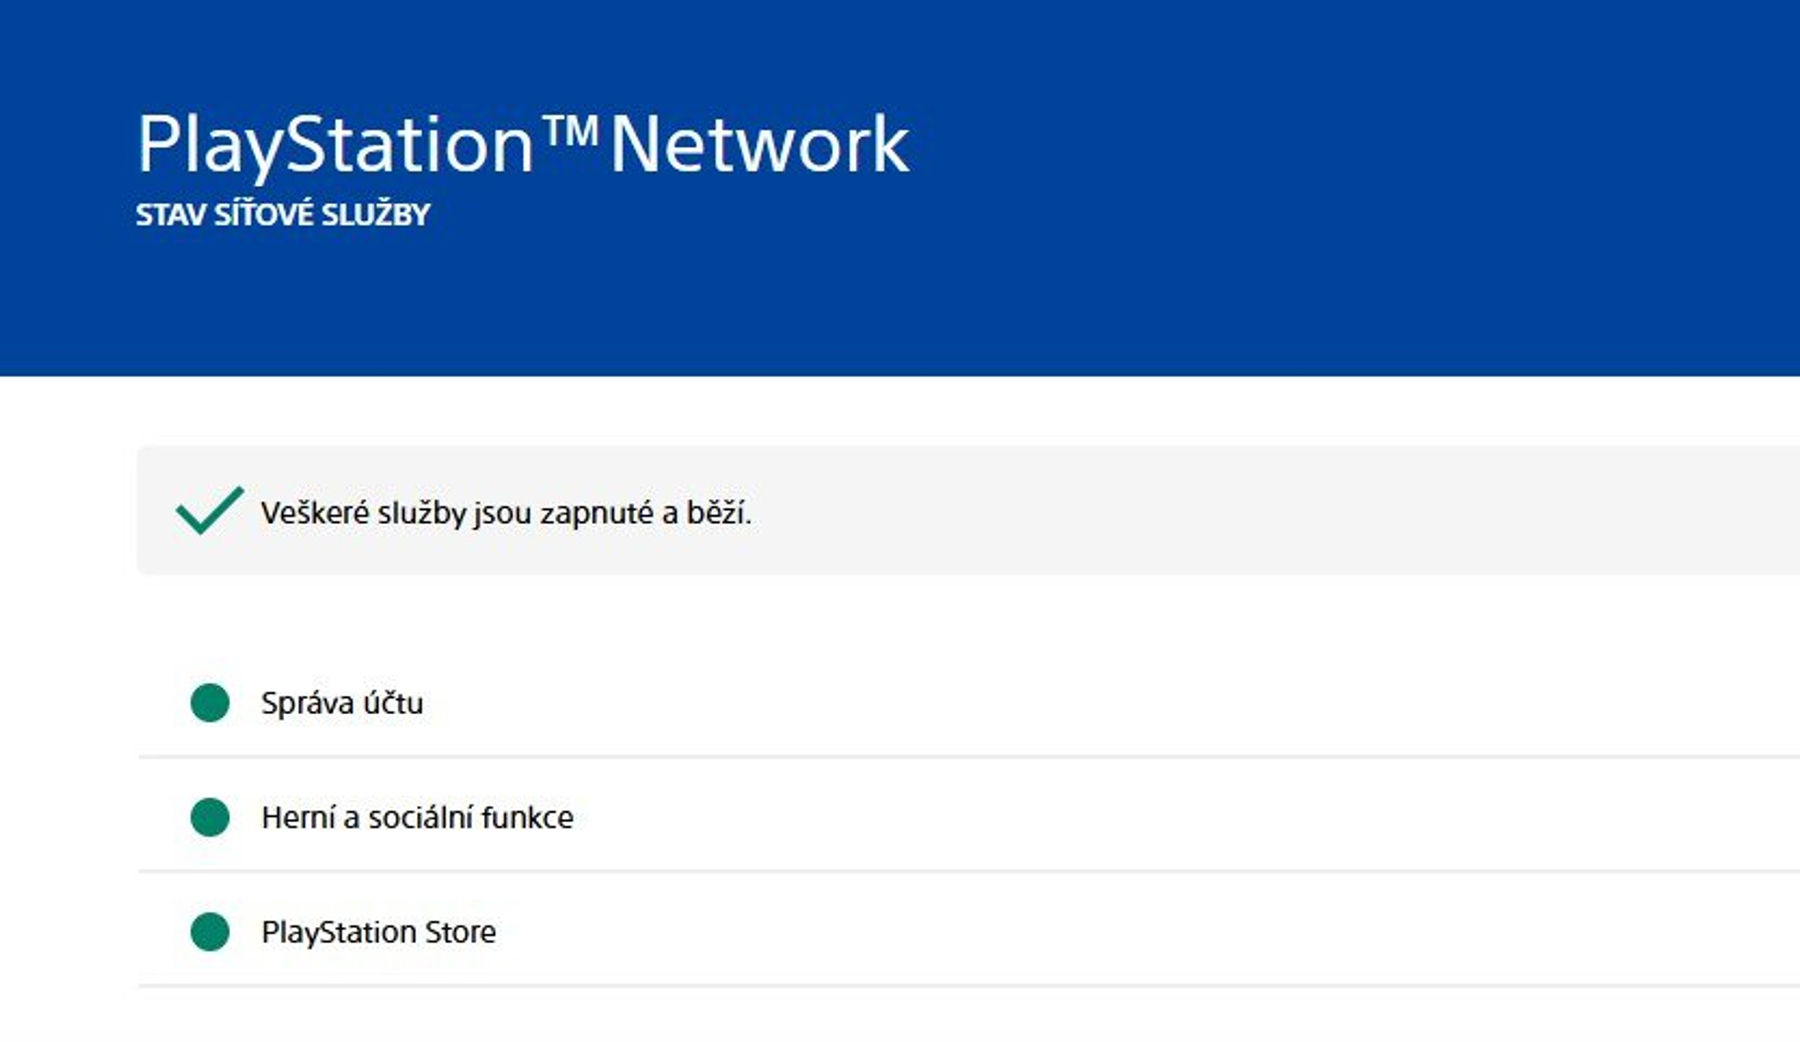Click the word účtu in first service row
1800x1042 pixels.
pos(393,703)
